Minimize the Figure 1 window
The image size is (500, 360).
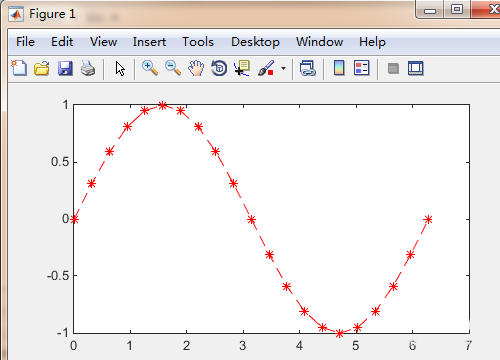click(x=430, y=10)
